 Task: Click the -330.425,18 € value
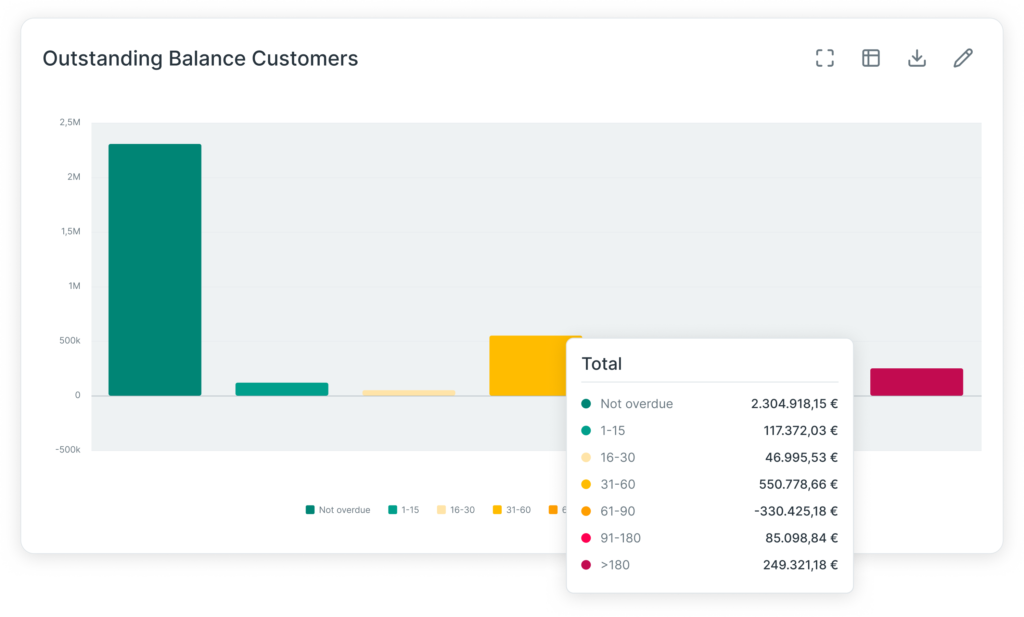796,511
